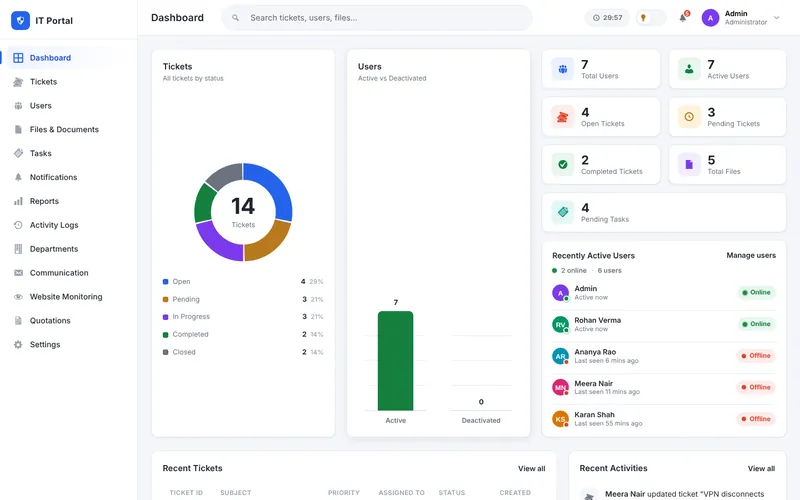Click the RV avatar for Rohan Verma

point(560,324)
